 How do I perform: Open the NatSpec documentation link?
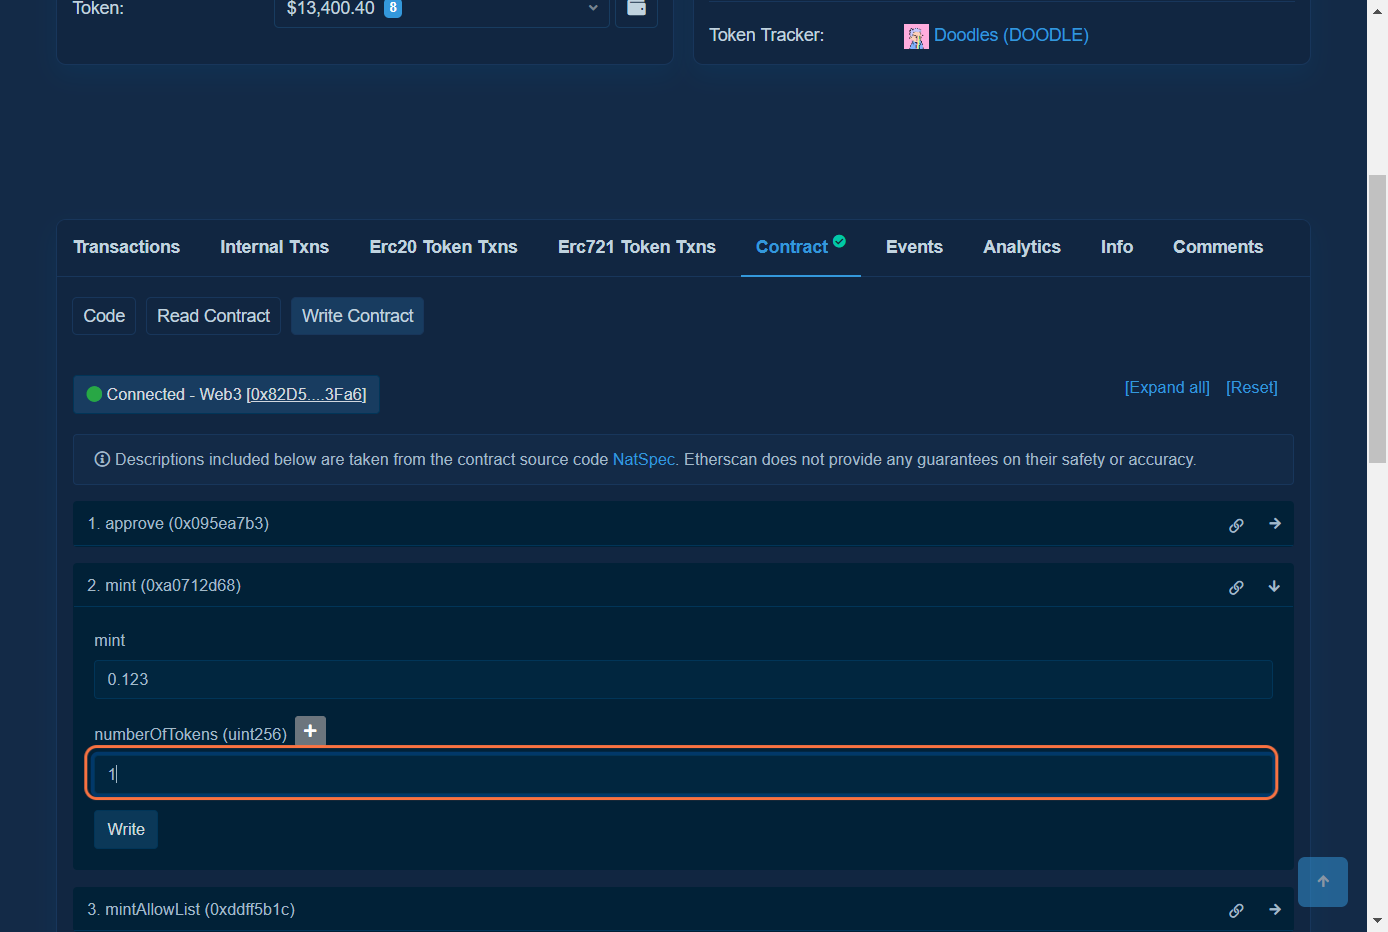(644, 459)
